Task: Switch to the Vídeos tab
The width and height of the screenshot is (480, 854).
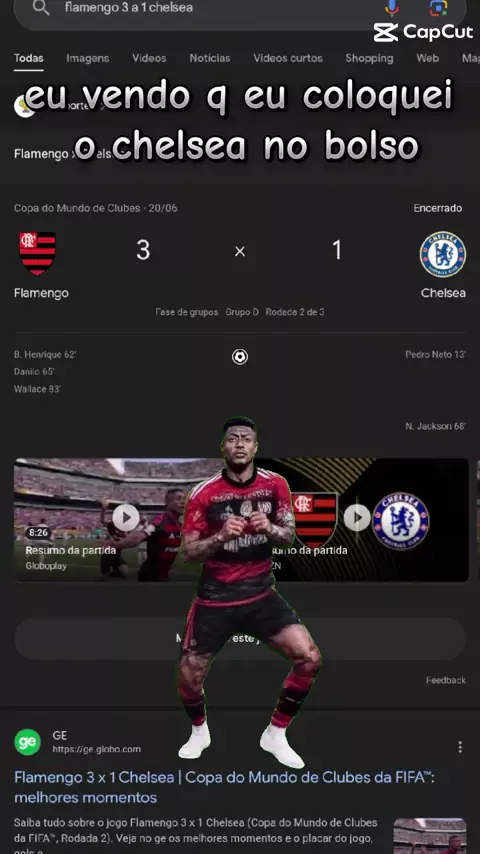Action: [x=149, y=58]
